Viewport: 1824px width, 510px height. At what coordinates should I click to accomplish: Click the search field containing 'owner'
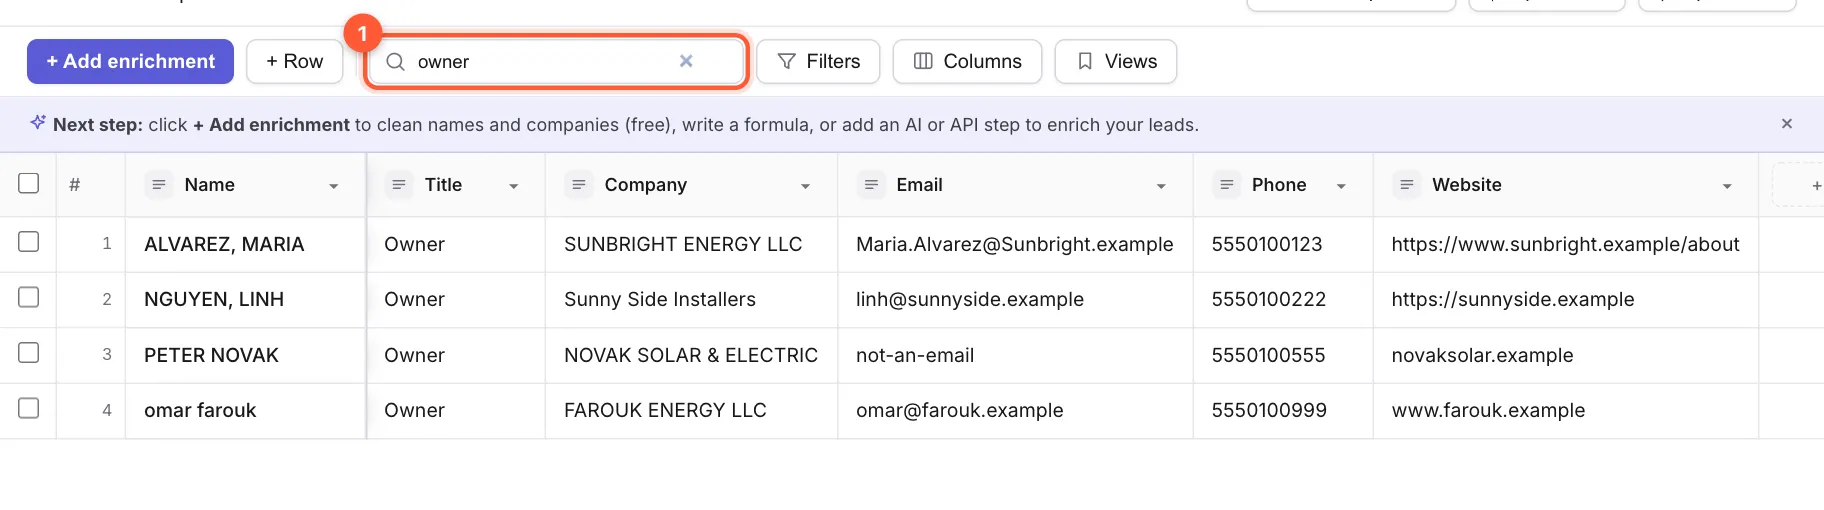556,62
